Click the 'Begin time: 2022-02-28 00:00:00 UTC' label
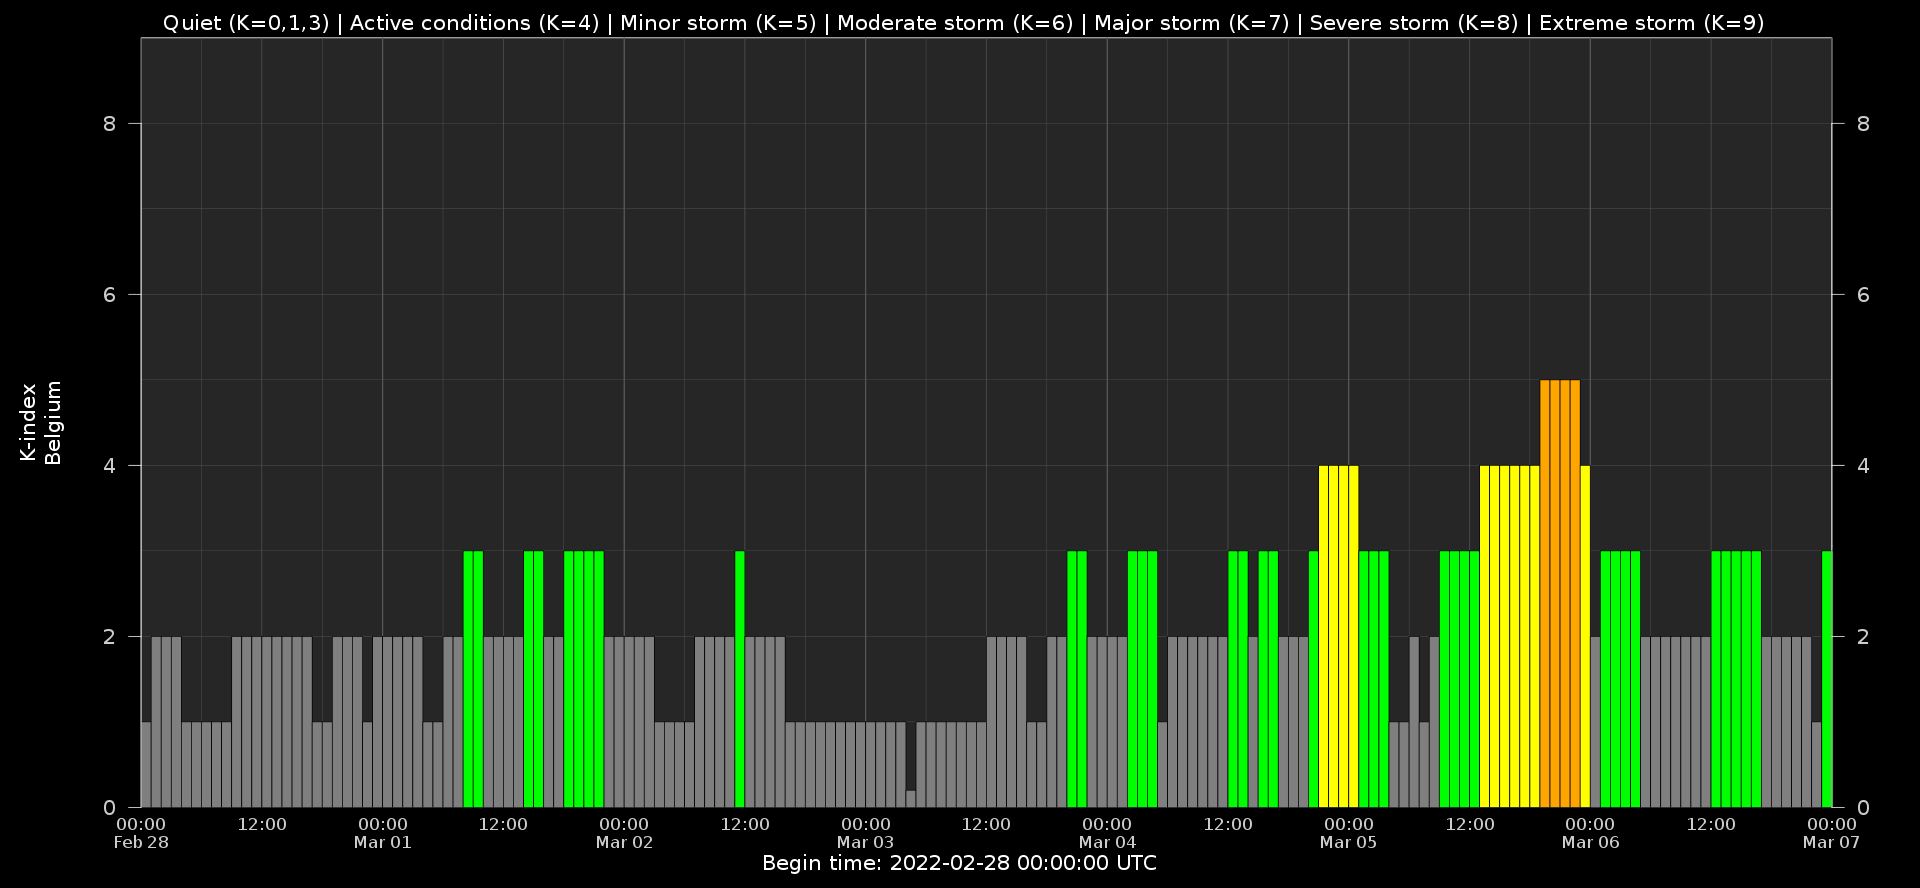Image resolution: width=1920 pixels, height=888 pixels. tap(959, 863)
